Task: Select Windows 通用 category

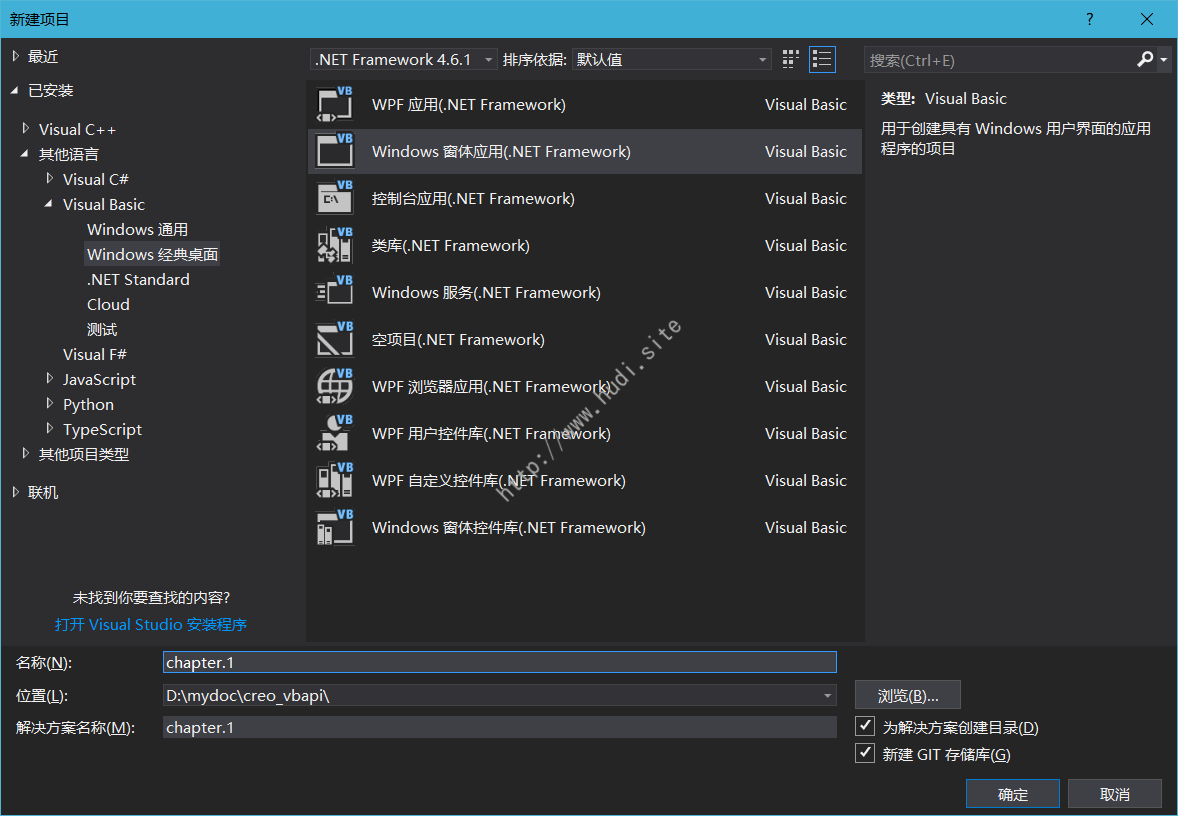Action: click(137, 229)
